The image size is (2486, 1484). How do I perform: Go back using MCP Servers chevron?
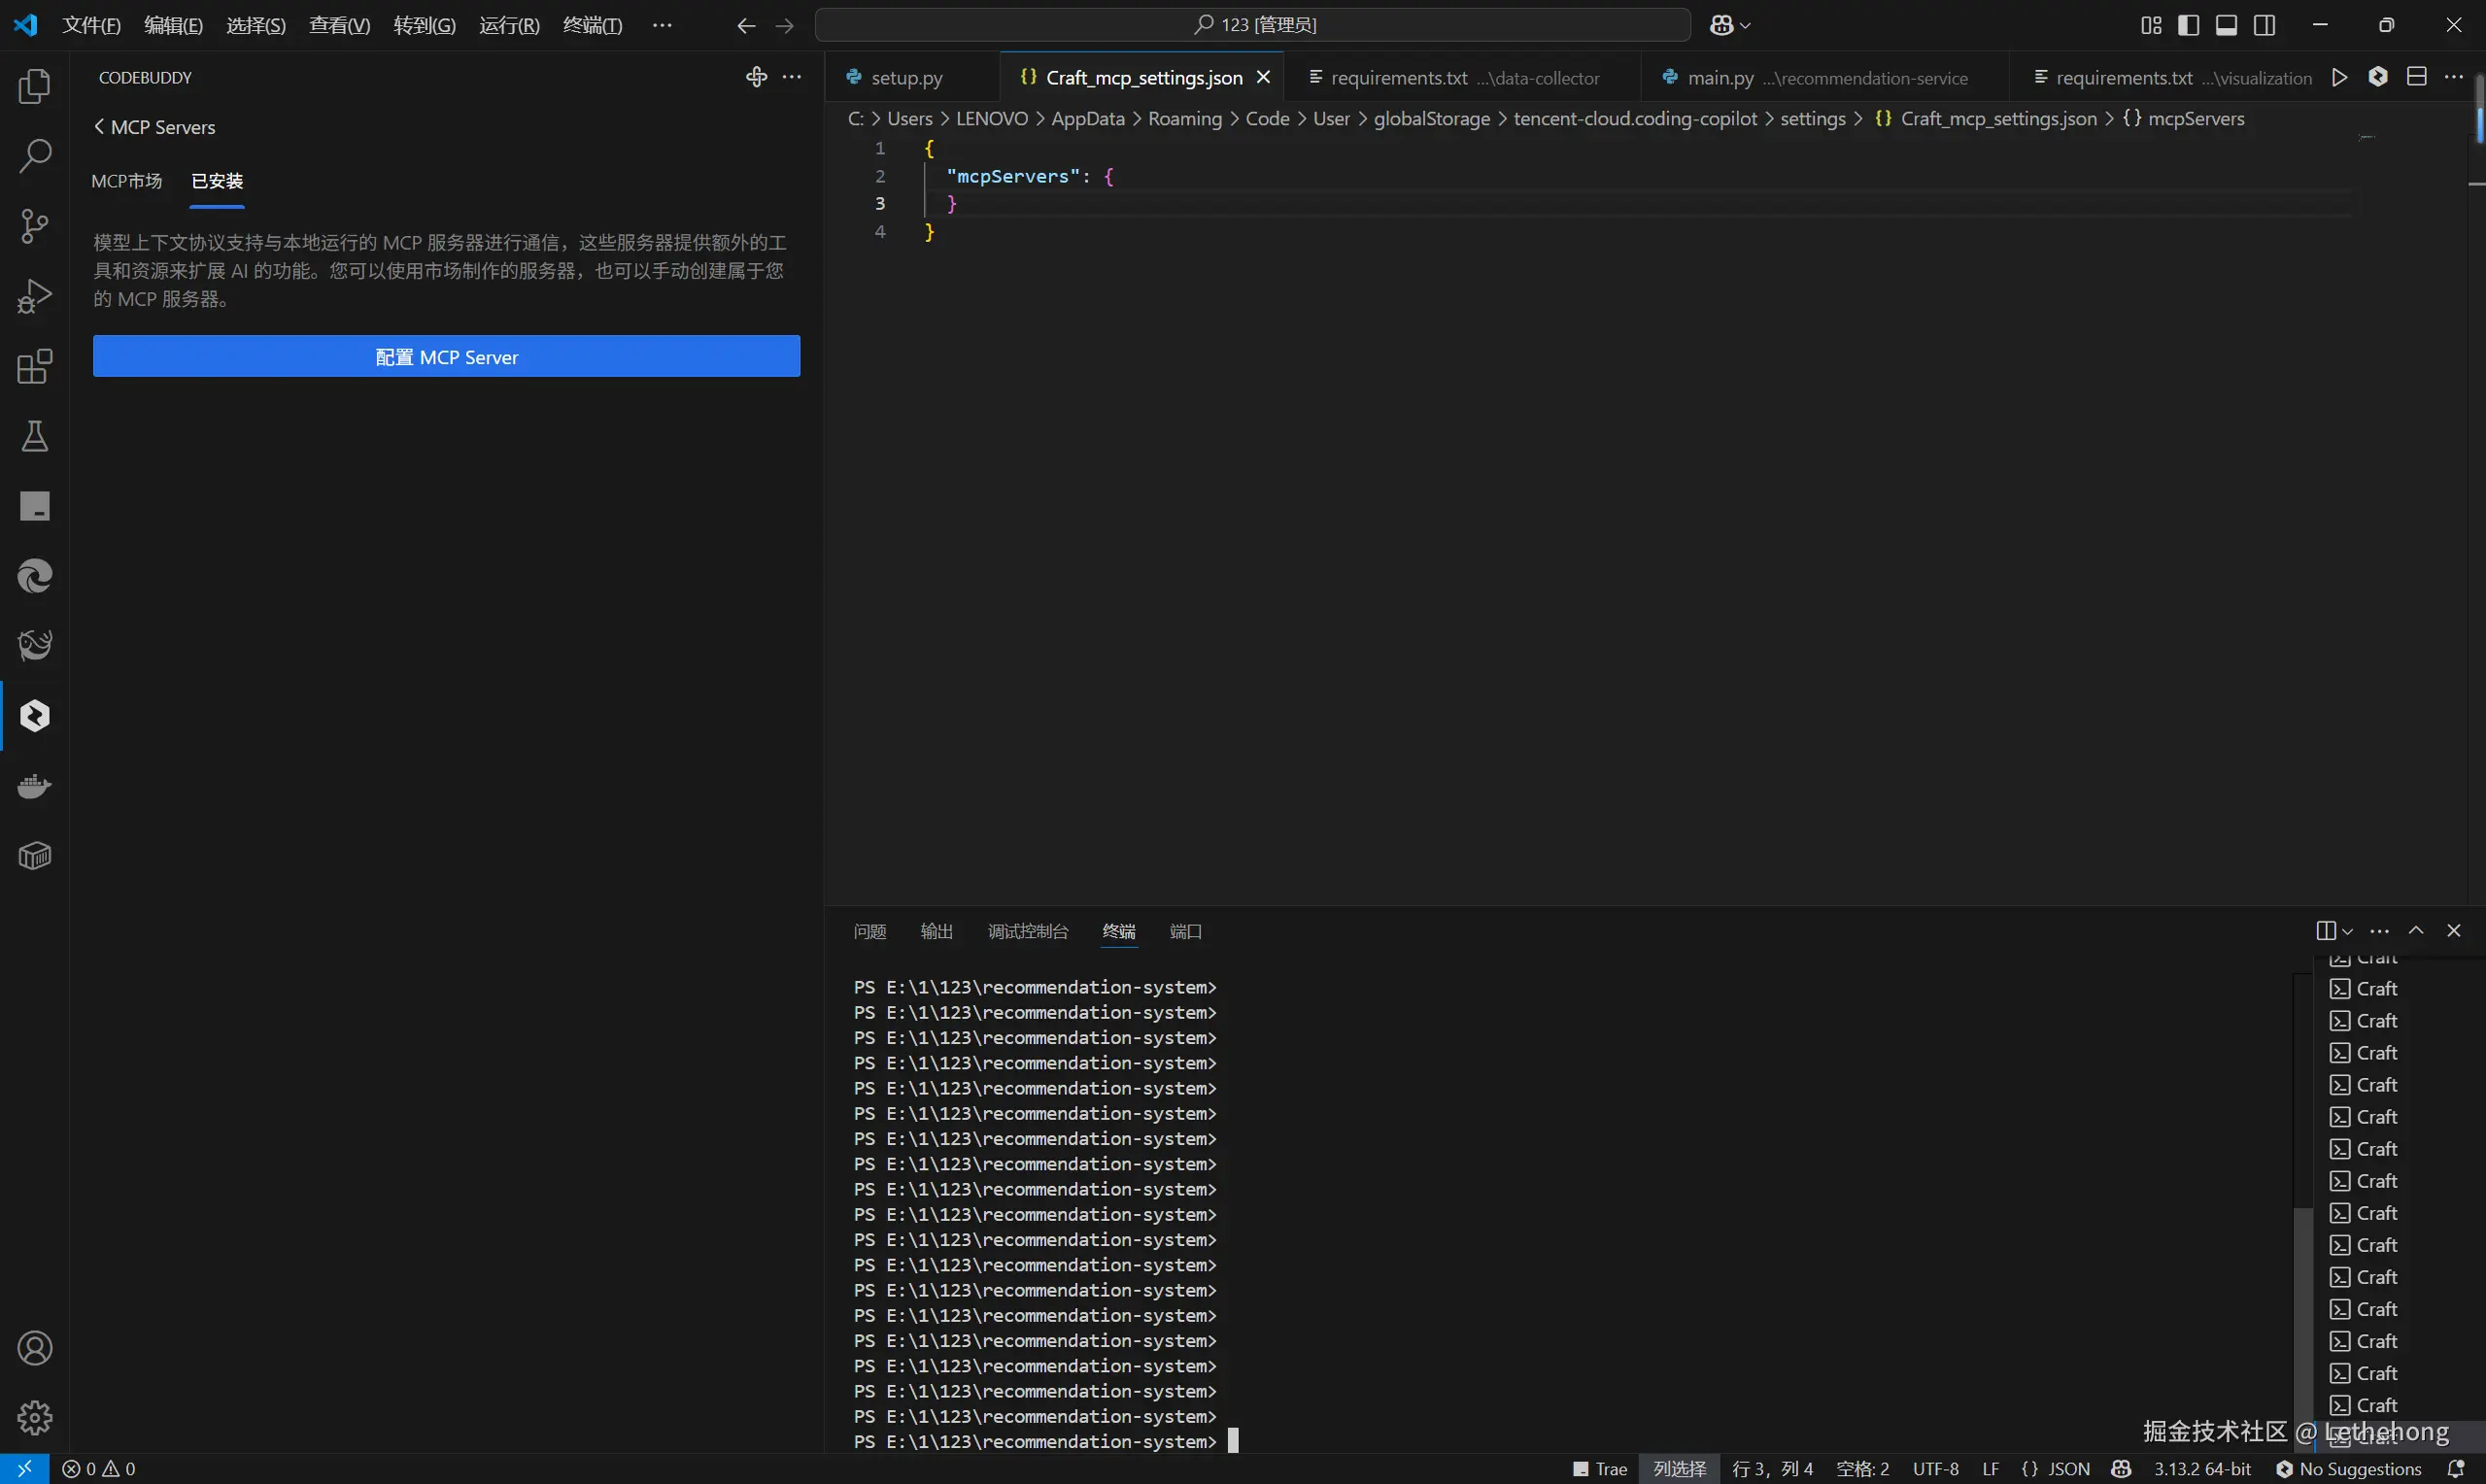click(99, 126)
